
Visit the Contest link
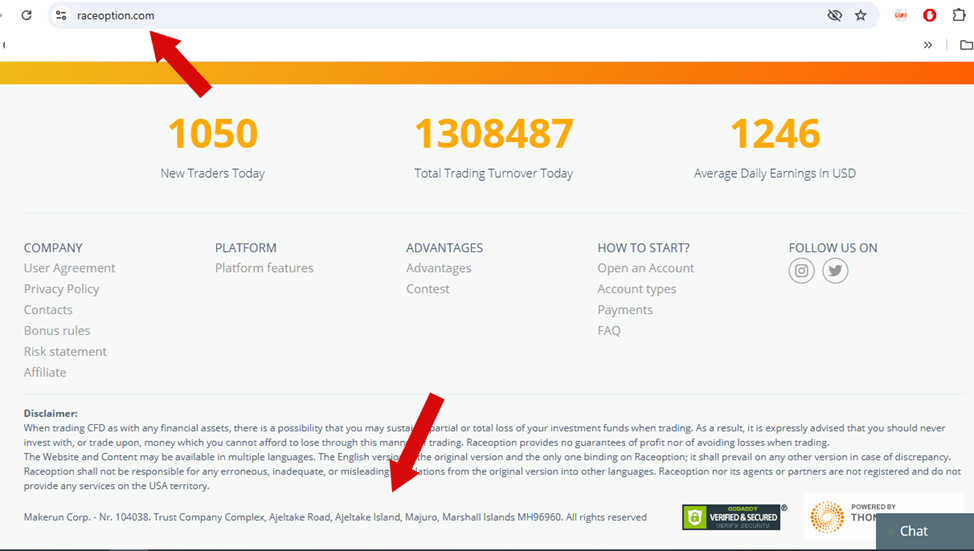coord(427,289)
